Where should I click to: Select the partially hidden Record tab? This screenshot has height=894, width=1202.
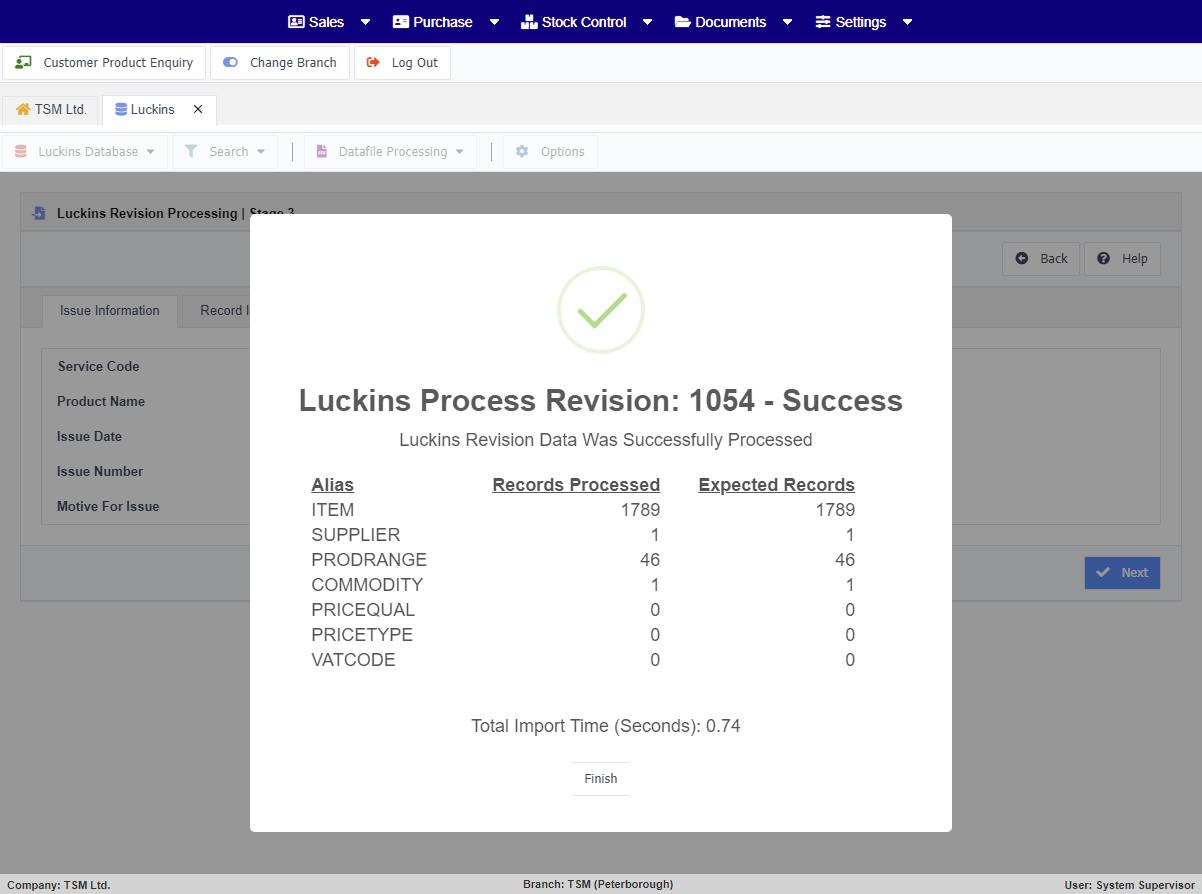coord(216,310)
